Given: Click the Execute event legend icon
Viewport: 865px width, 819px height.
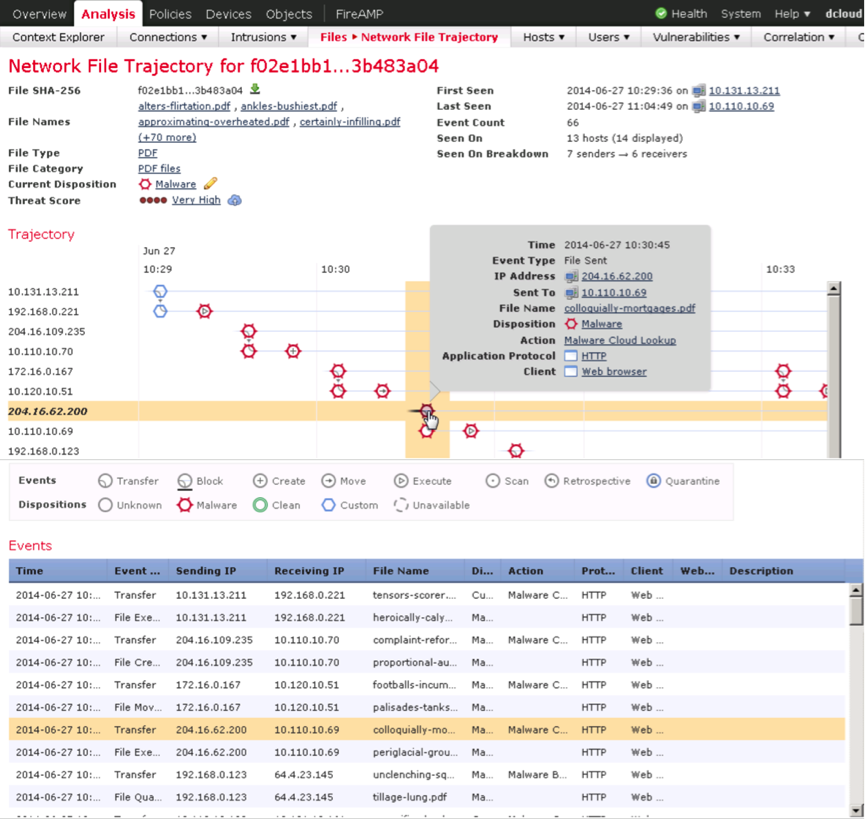Looking at the screenshot, I should pyautogui.click(x=401, y=481).
